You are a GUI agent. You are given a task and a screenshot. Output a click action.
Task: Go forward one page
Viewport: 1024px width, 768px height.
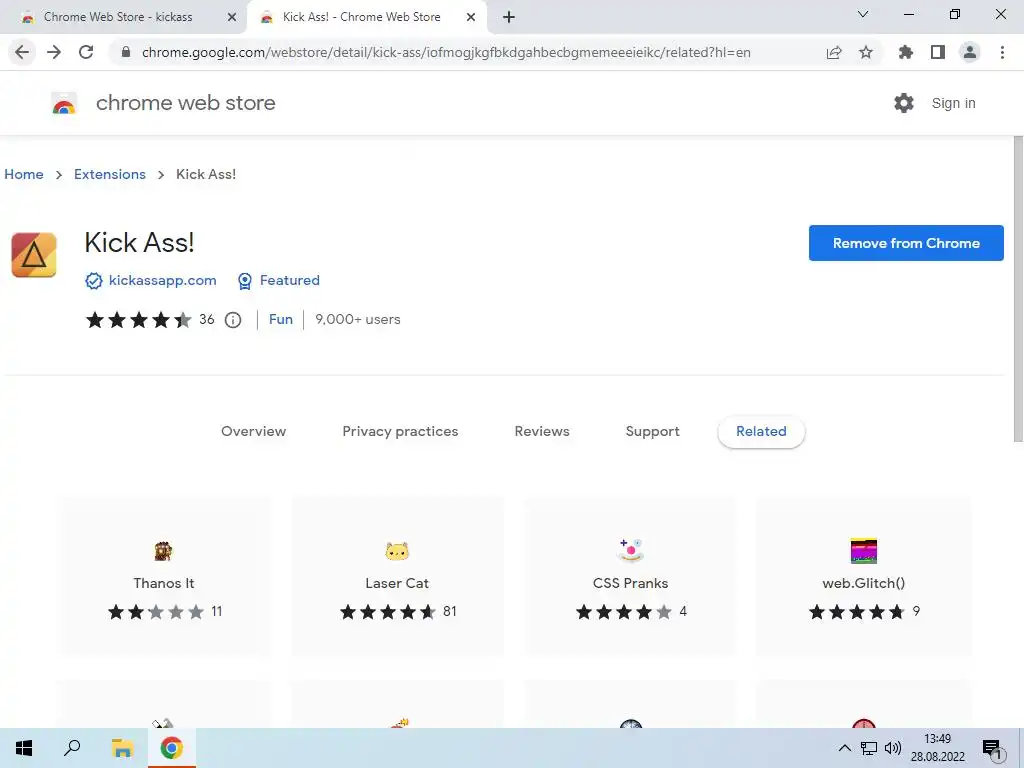[x=54, y=52]
